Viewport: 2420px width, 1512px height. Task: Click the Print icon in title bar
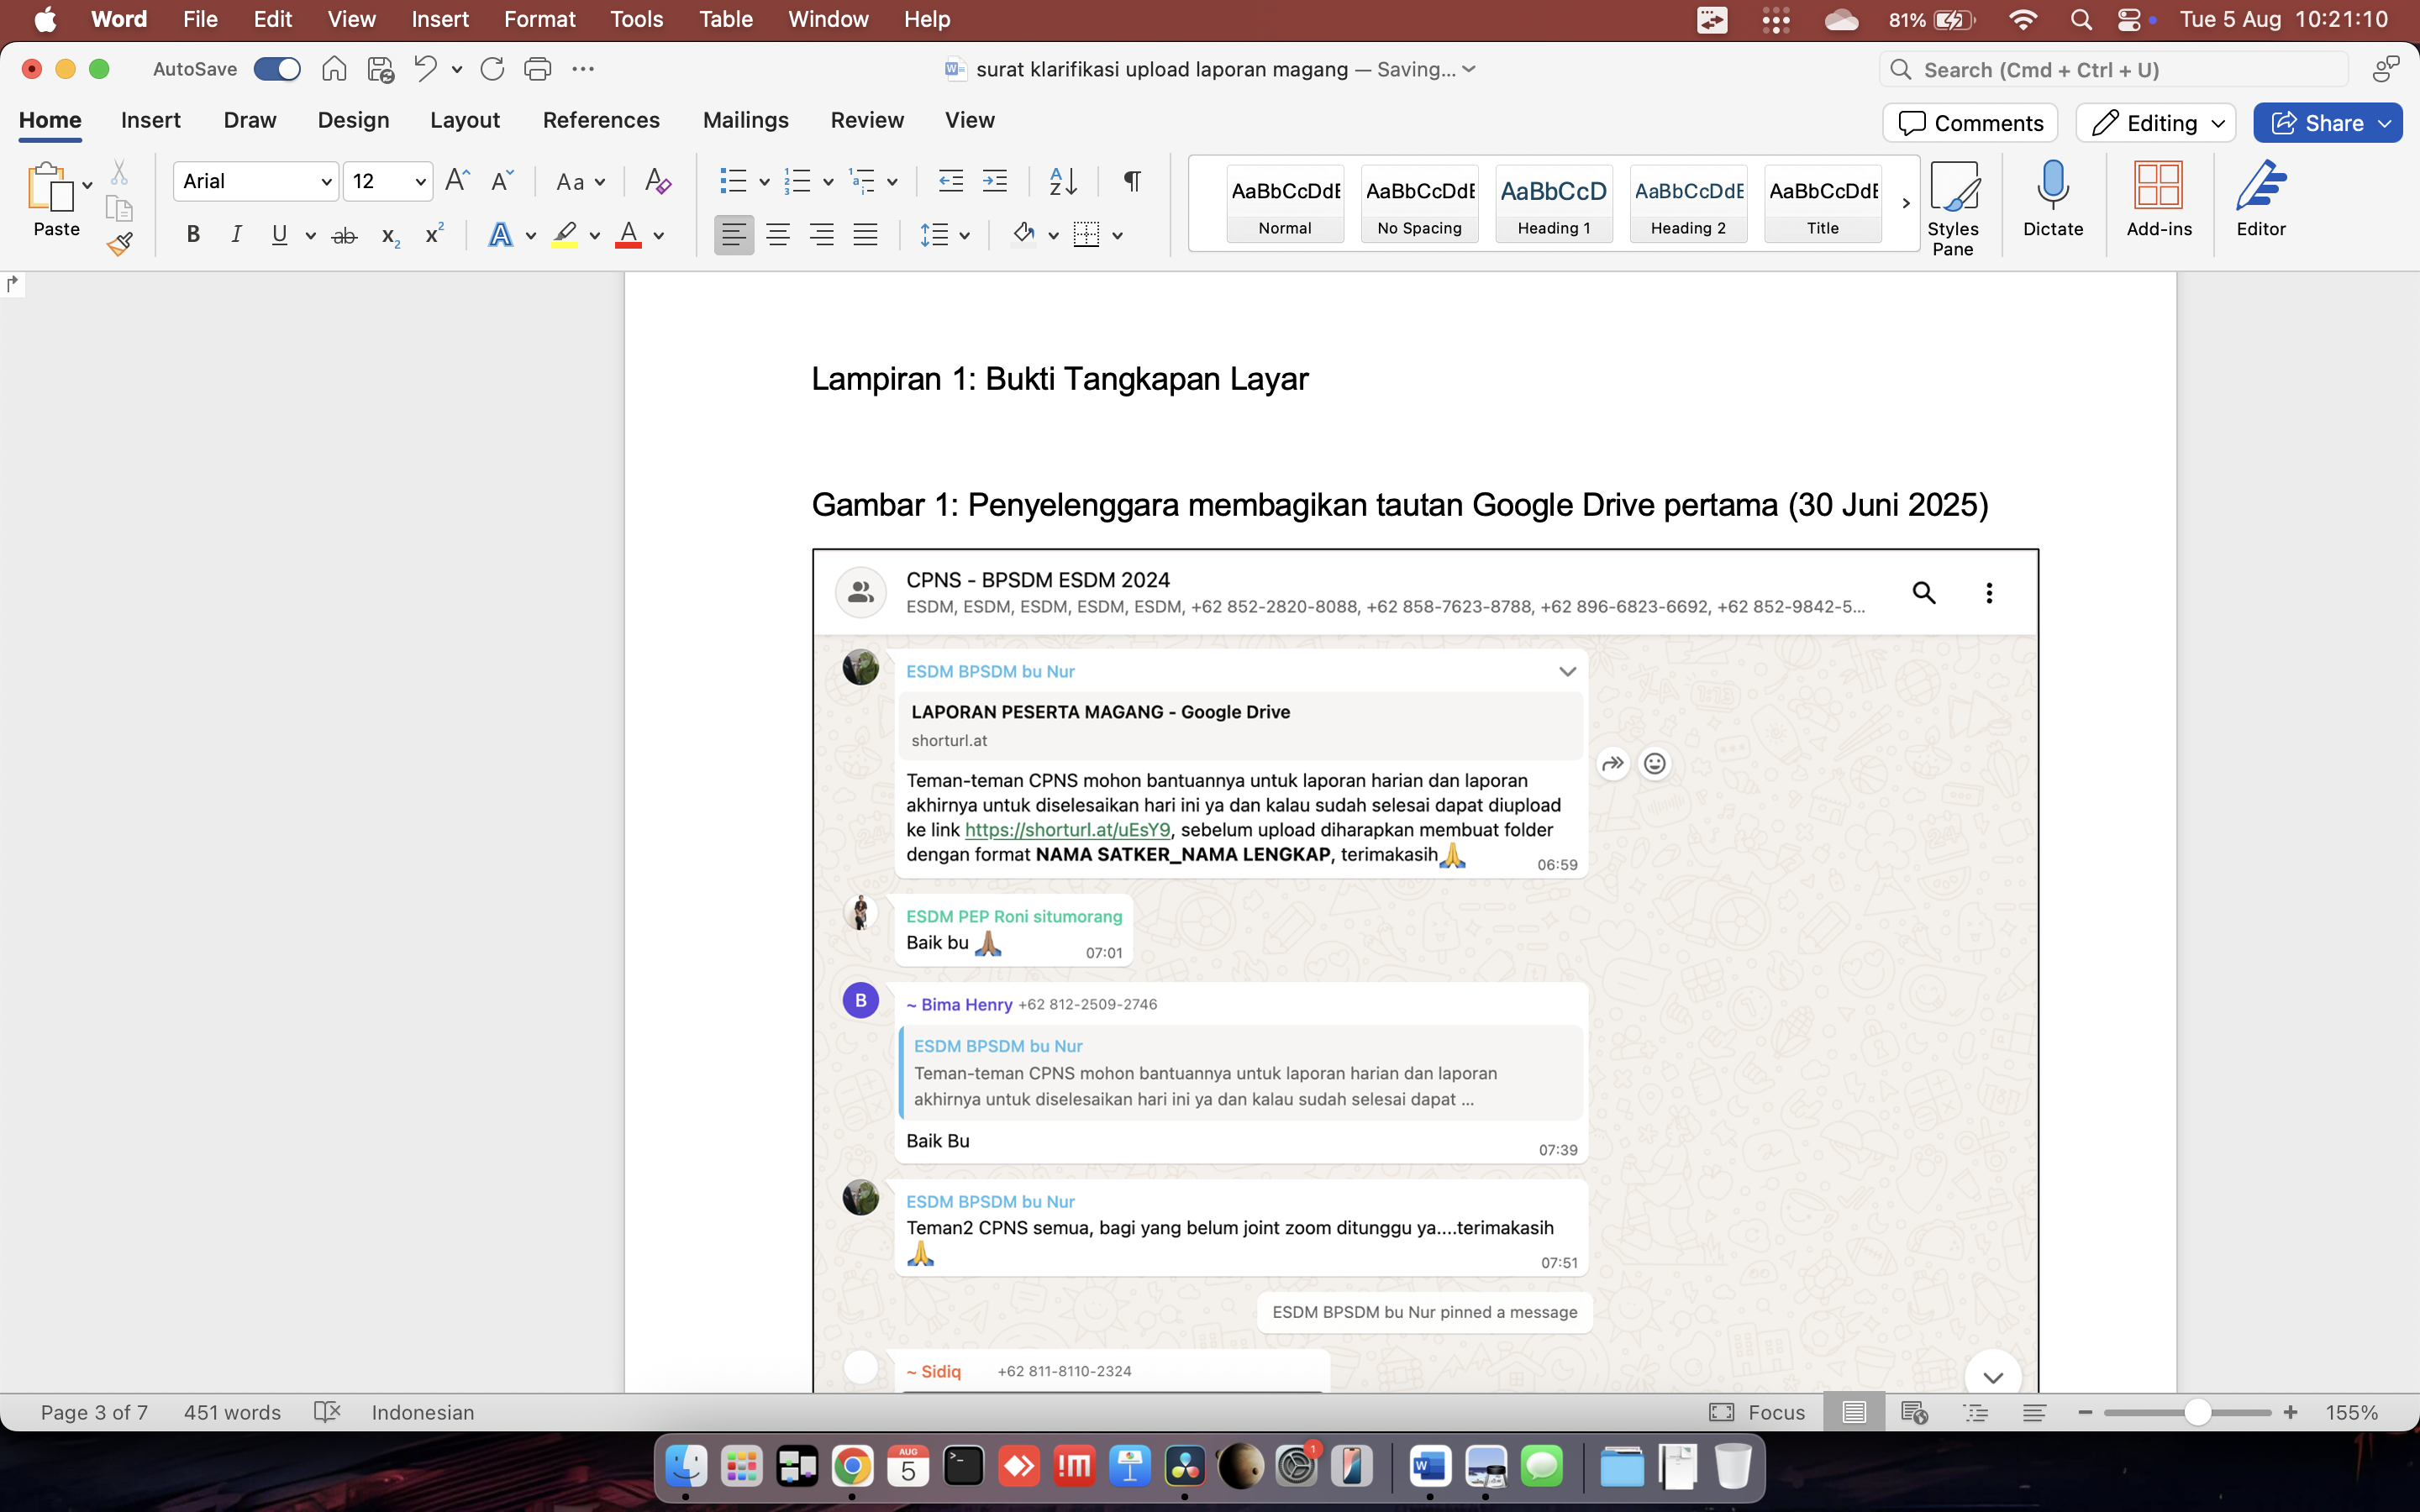537,69
